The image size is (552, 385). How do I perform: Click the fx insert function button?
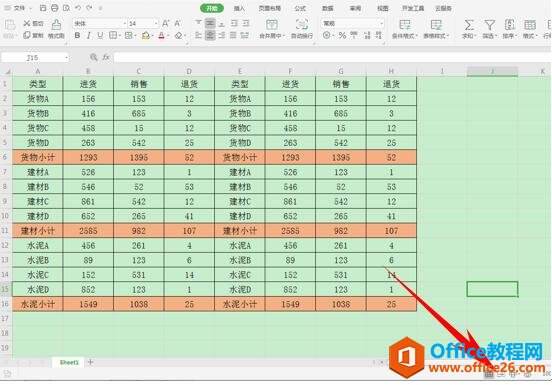tap(106, 57)
